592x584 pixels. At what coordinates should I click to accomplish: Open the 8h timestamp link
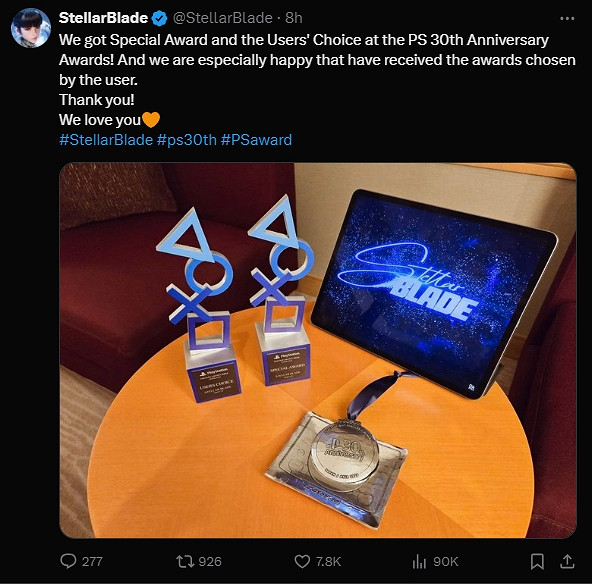pos(294,18)
